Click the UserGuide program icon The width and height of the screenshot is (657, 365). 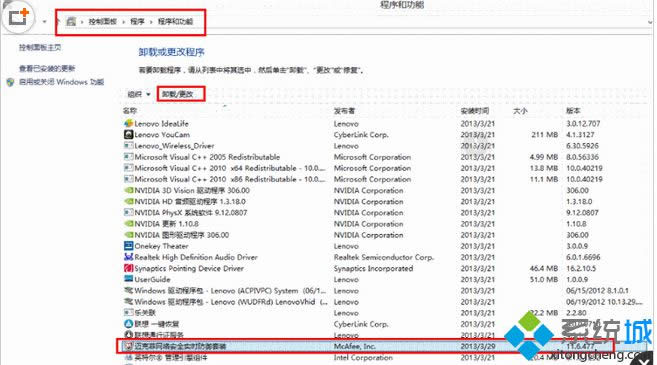click(129, 279)
